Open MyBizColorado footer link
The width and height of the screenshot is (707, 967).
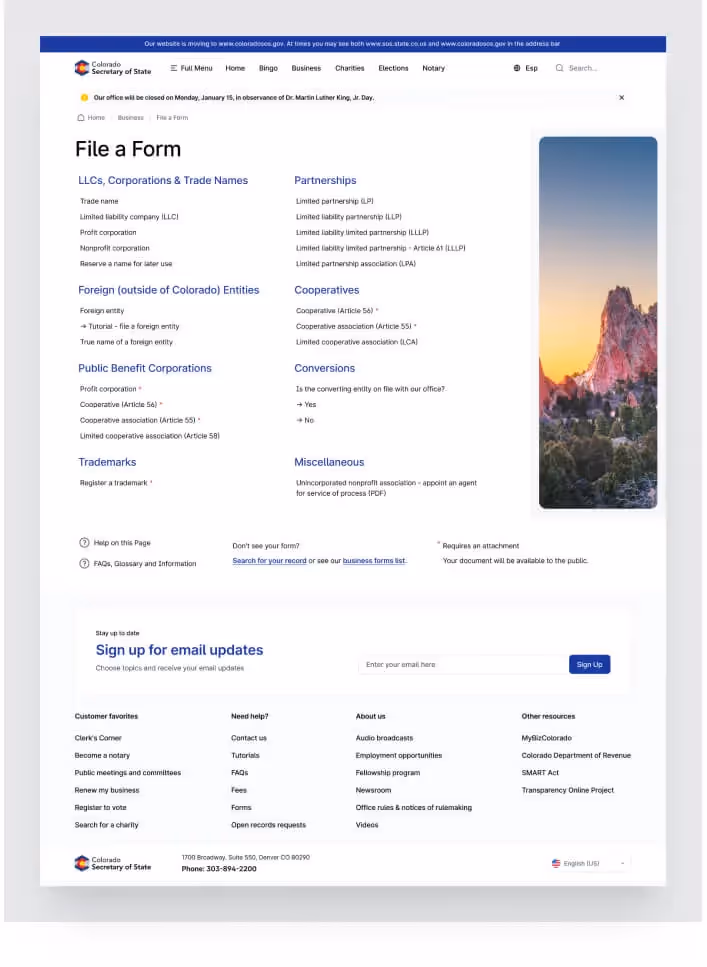coord(547,738)
